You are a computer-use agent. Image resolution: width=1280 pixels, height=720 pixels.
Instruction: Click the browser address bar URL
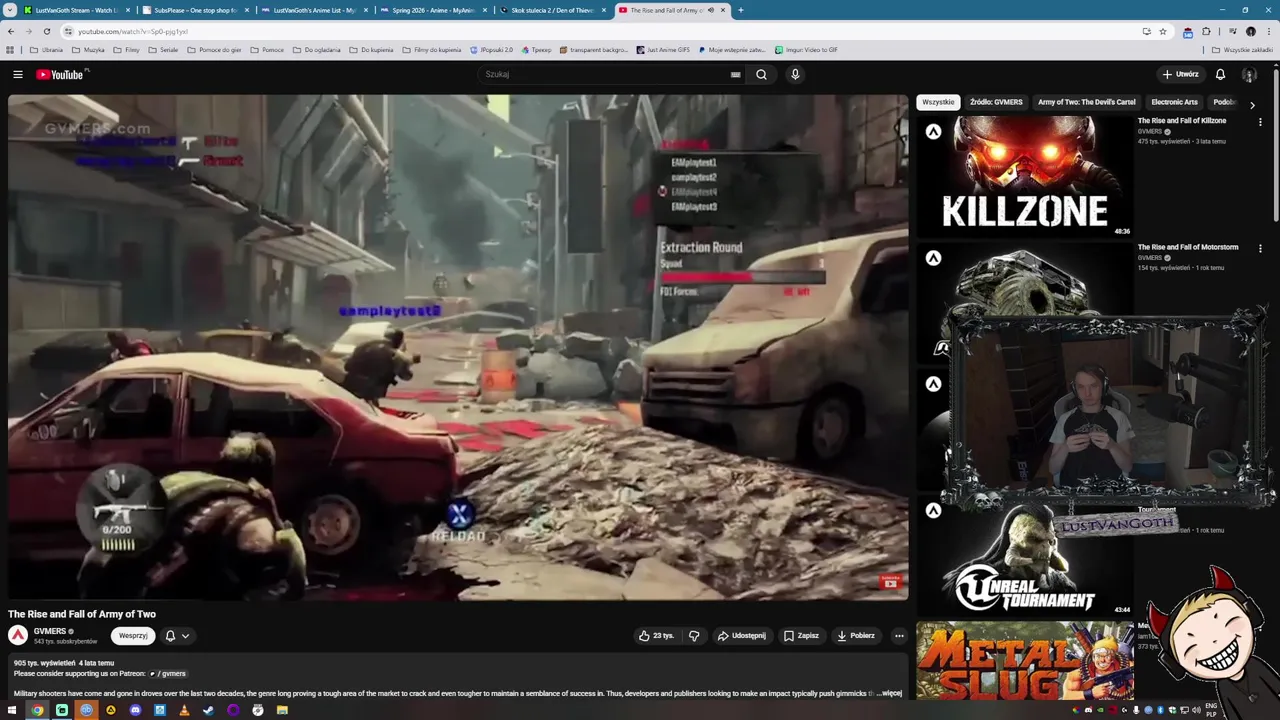(x=132, y=31)
